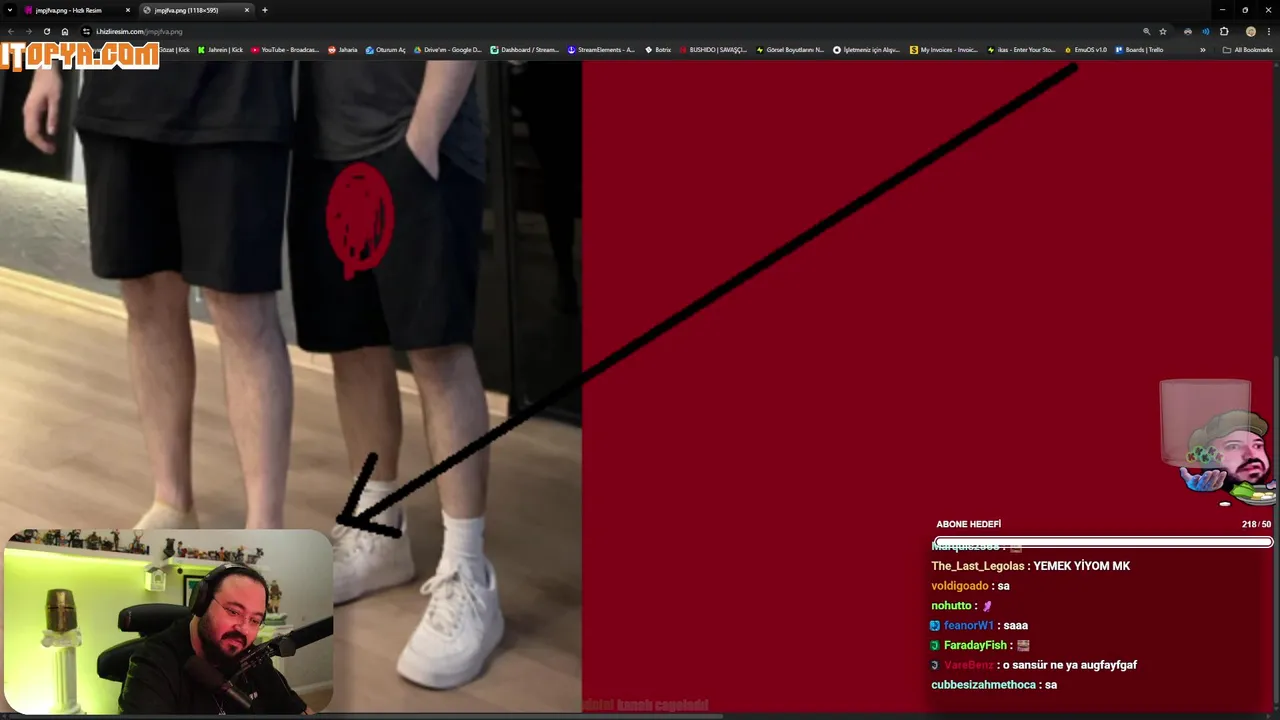The height and width of the screenshot is (720, 1280).
Task: Open the 'My Invoices - Invoic...' bookmark
Action: point(944,49)
